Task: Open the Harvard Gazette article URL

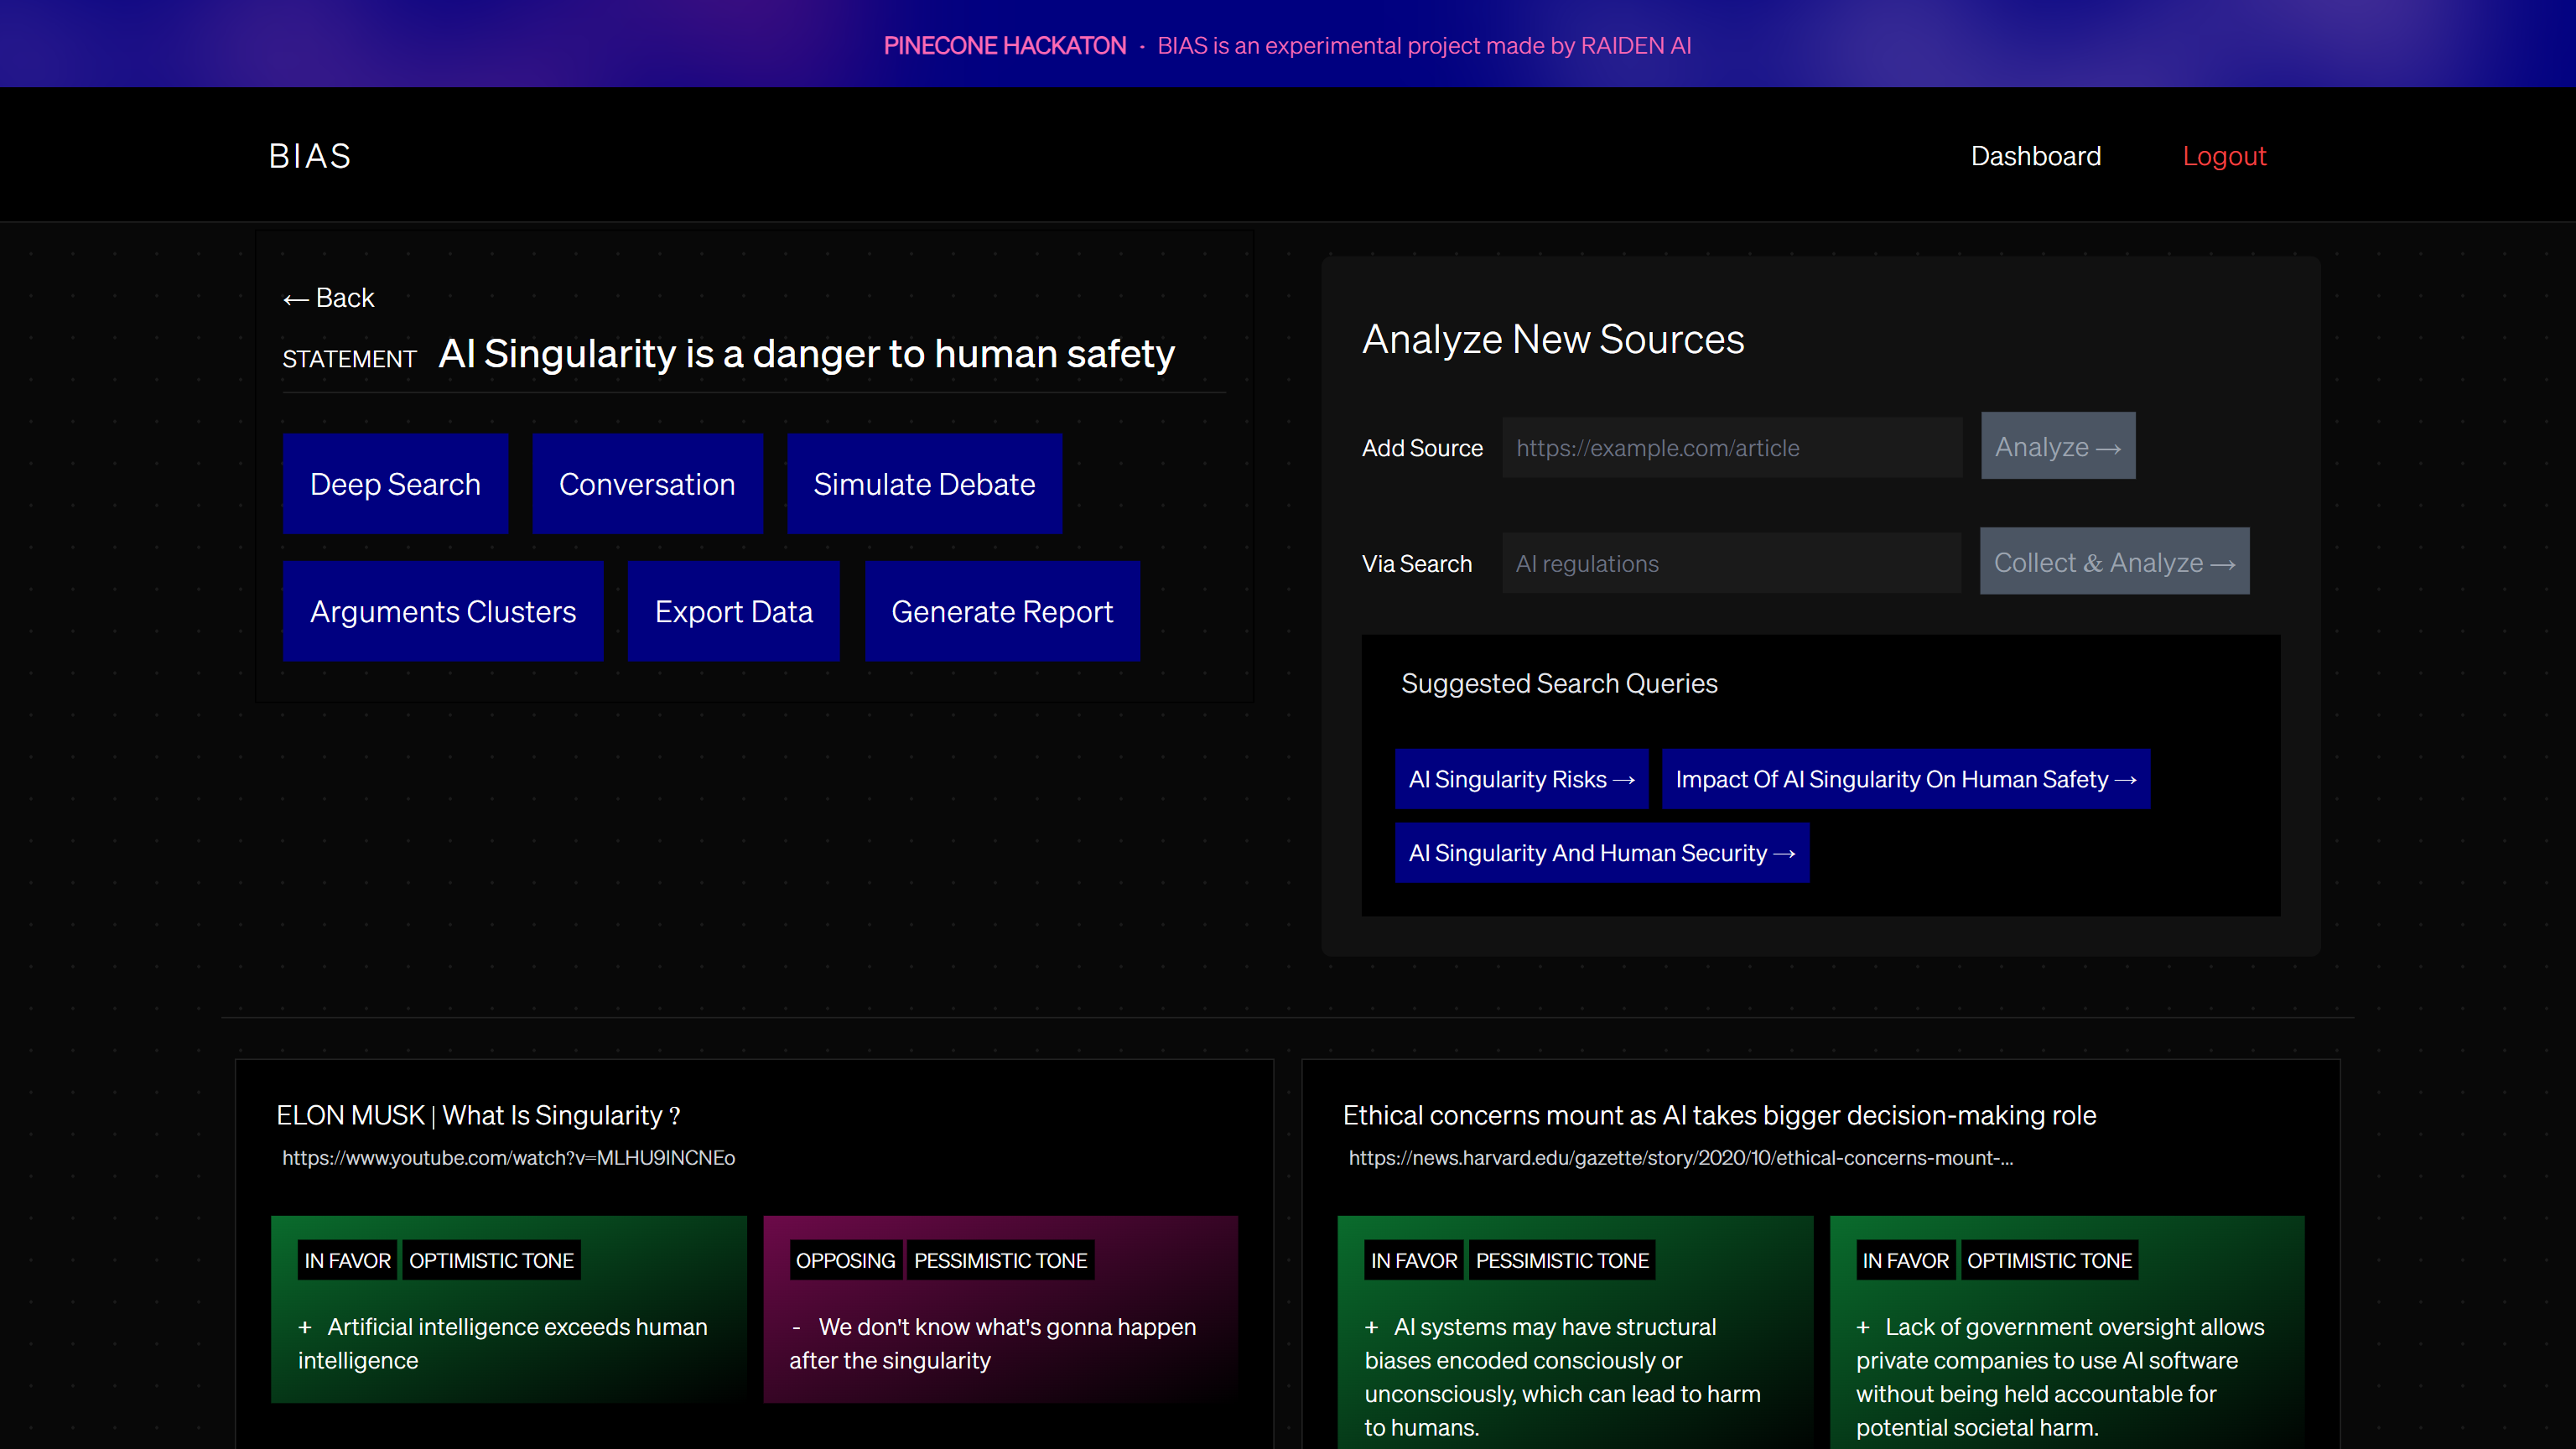Action: [1680, 1158]
